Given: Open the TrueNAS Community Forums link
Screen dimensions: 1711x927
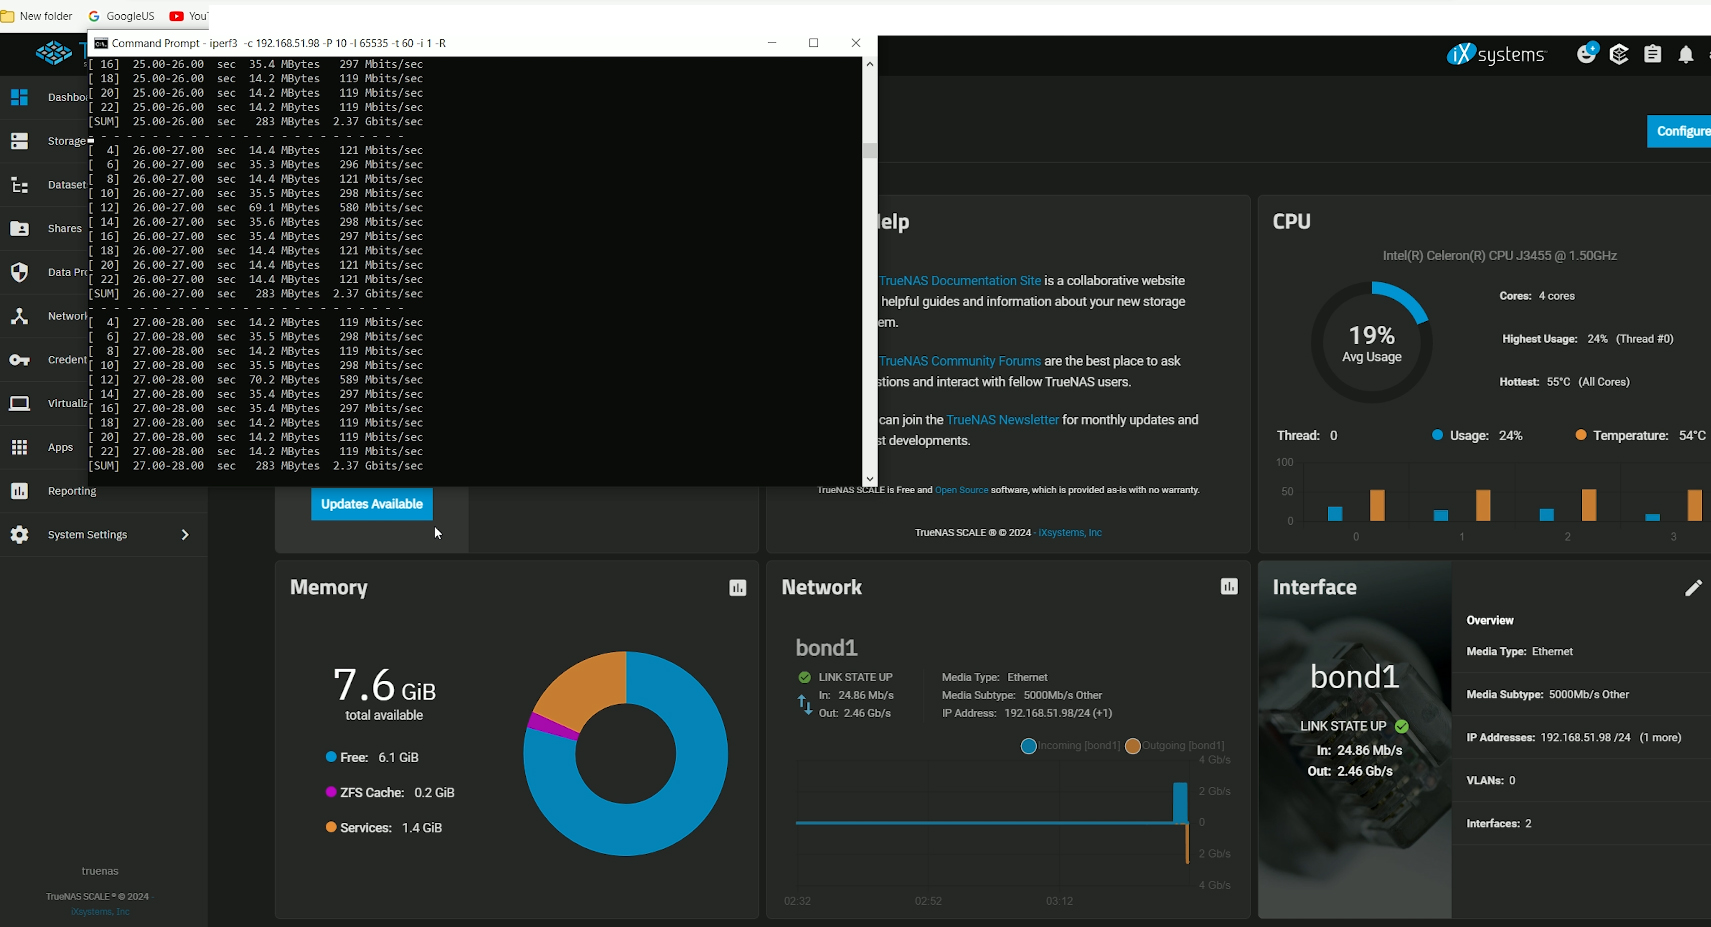Looking at the screenshot, I should pyautogui.click(x=960, y=361).
